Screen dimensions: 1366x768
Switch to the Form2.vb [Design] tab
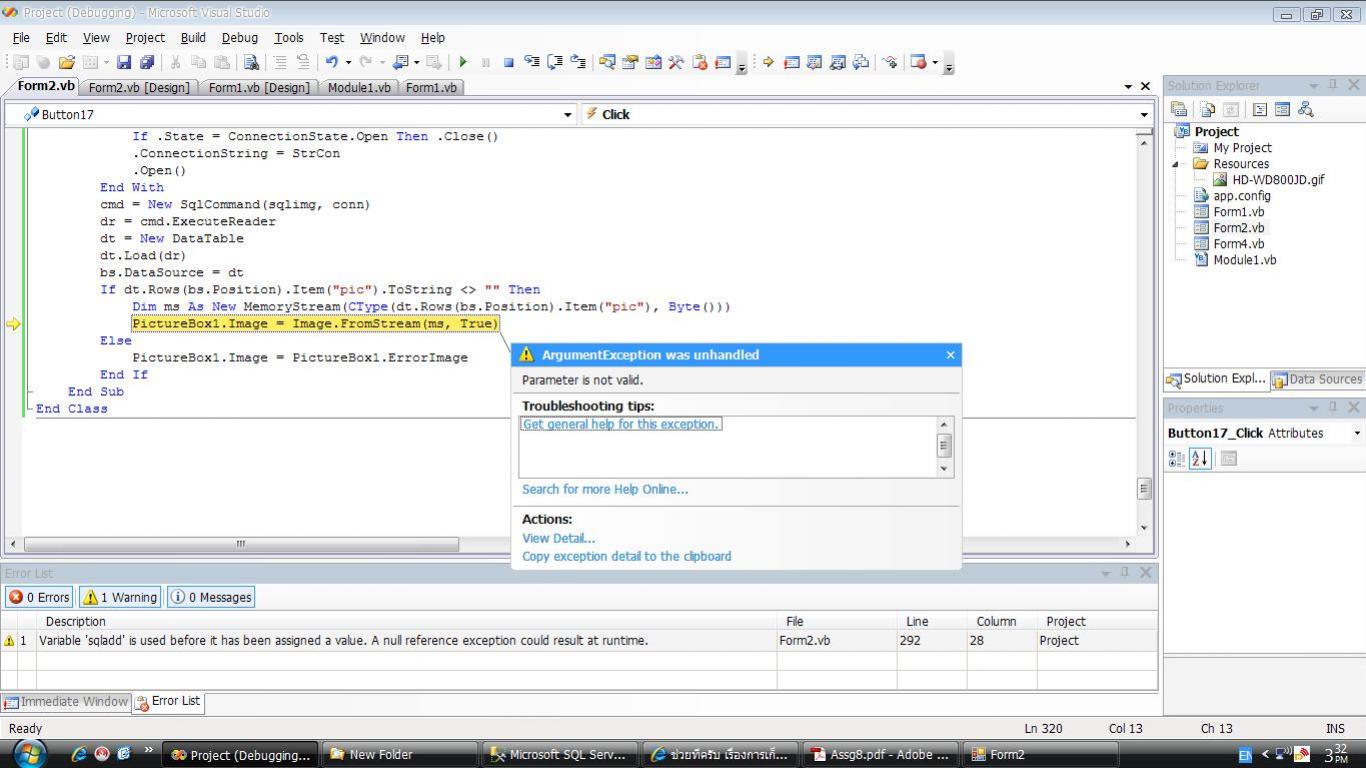tap(139, 88)
